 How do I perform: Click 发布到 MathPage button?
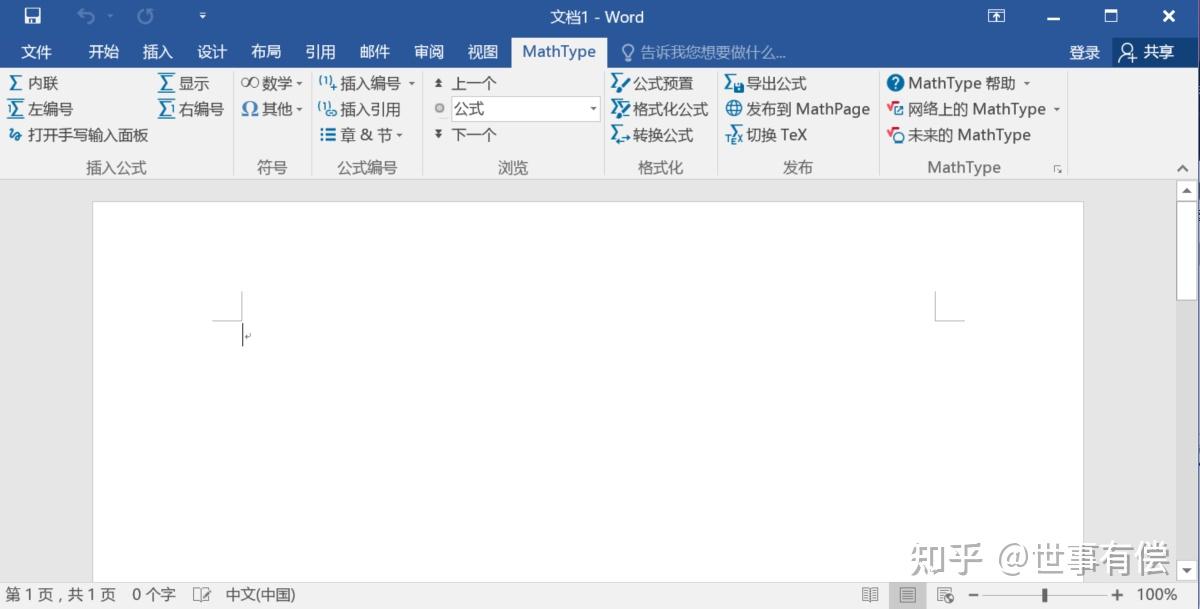tap(797, 109)
